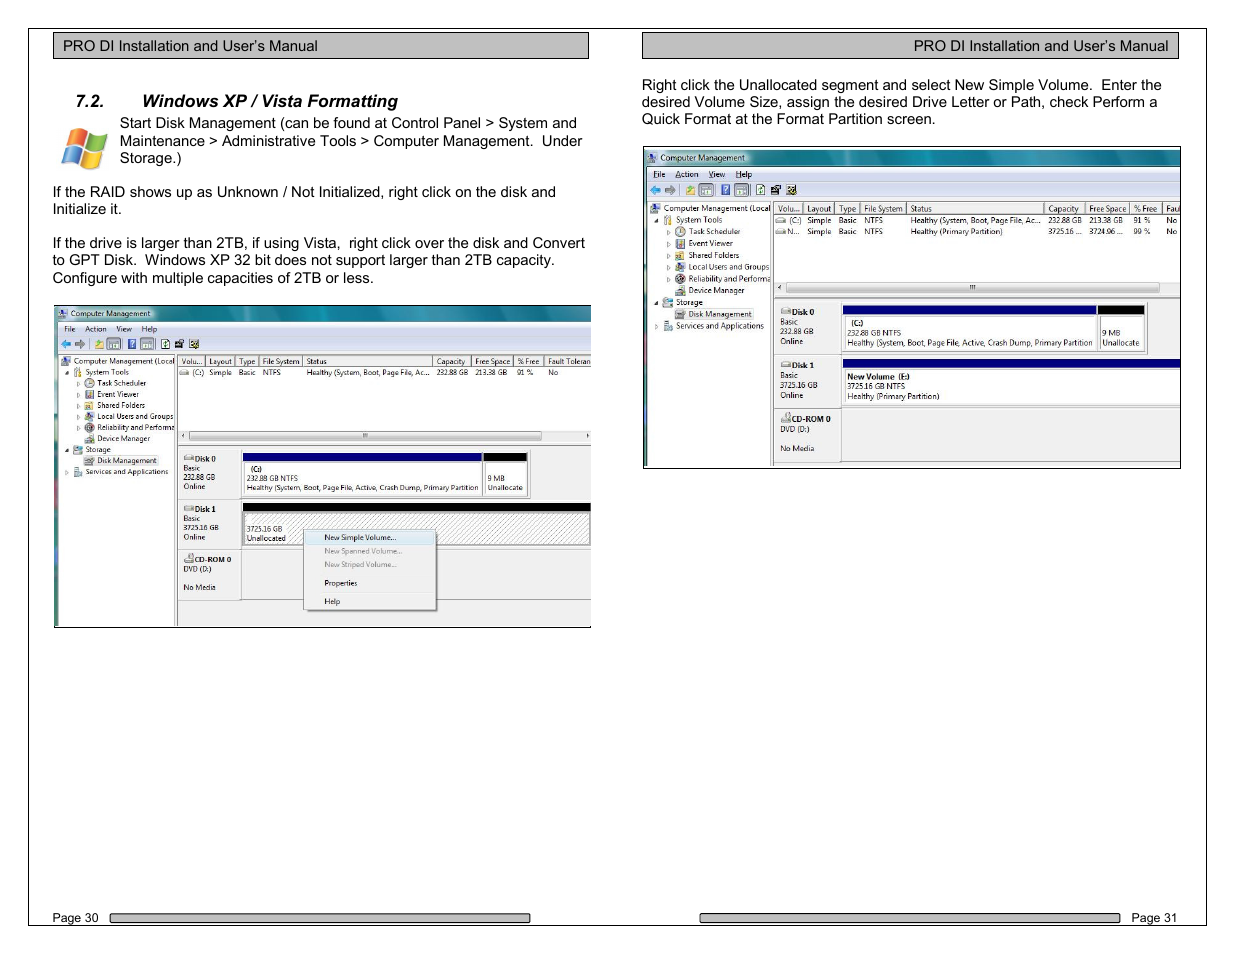Expand Services and Applications node, page 30 screenshot
Viewport: 1235px width, 954px height.
67,472
